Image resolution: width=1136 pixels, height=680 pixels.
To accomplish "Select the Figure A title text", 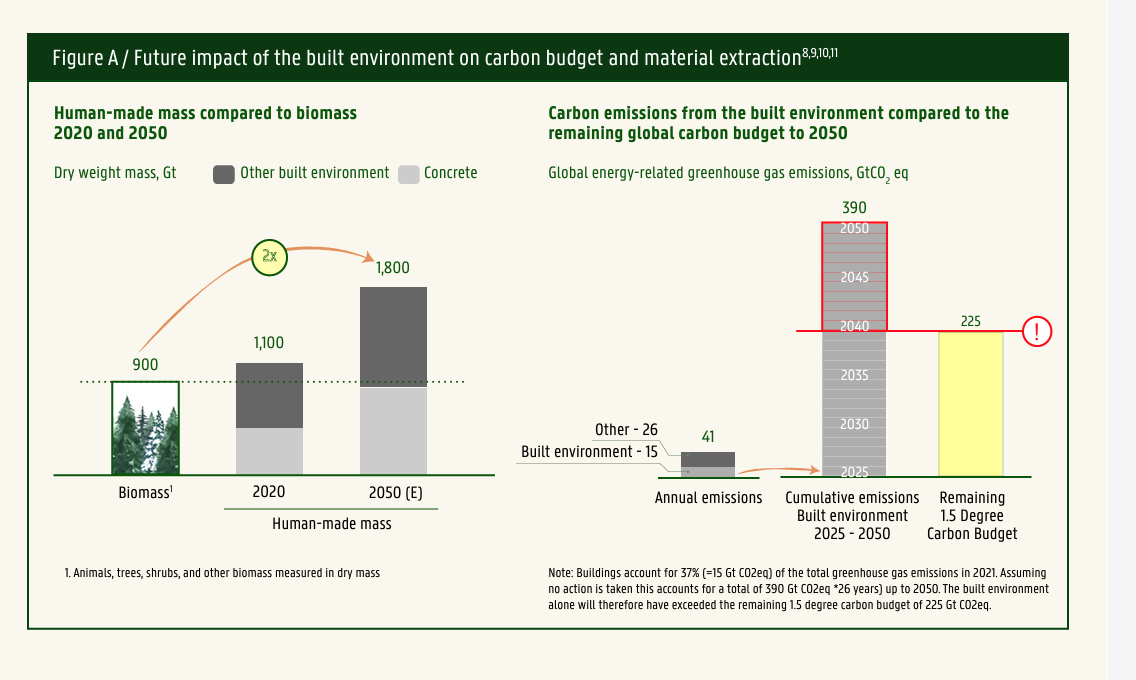I will coord(445,57).
